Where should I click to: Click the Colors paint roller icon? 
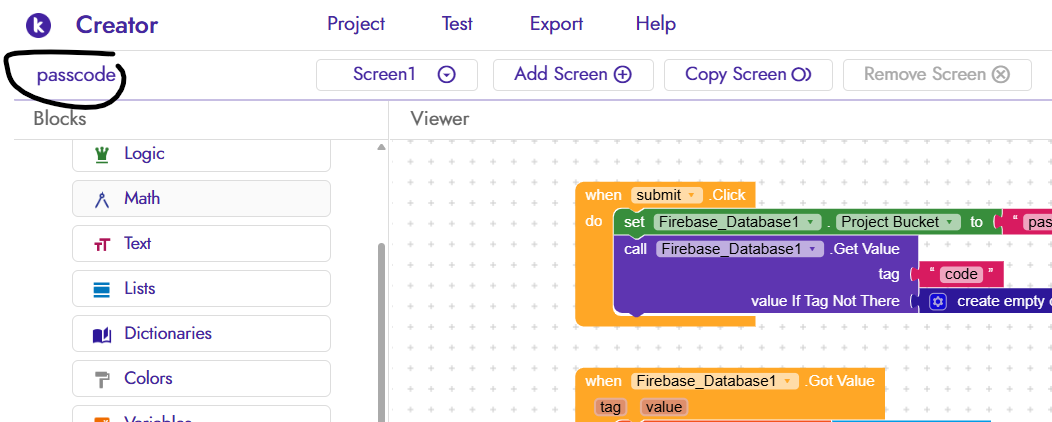click(x=102, y=380)
